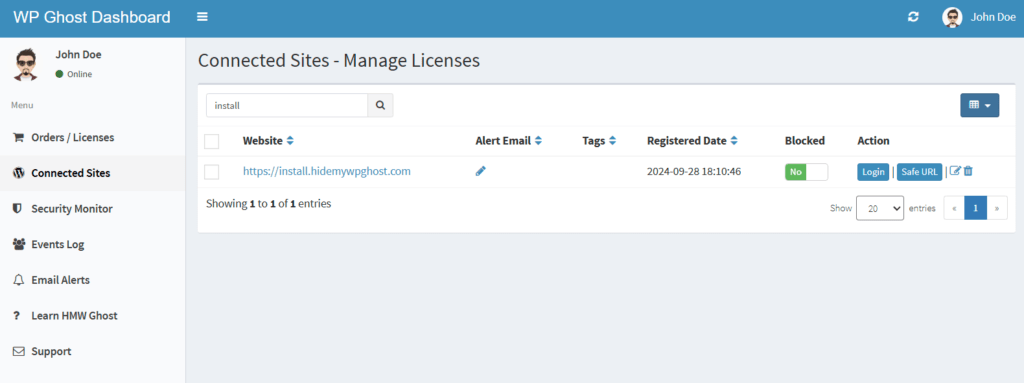Go to next page »
This screenshot has width=1024, height=383.
[997, 208]
